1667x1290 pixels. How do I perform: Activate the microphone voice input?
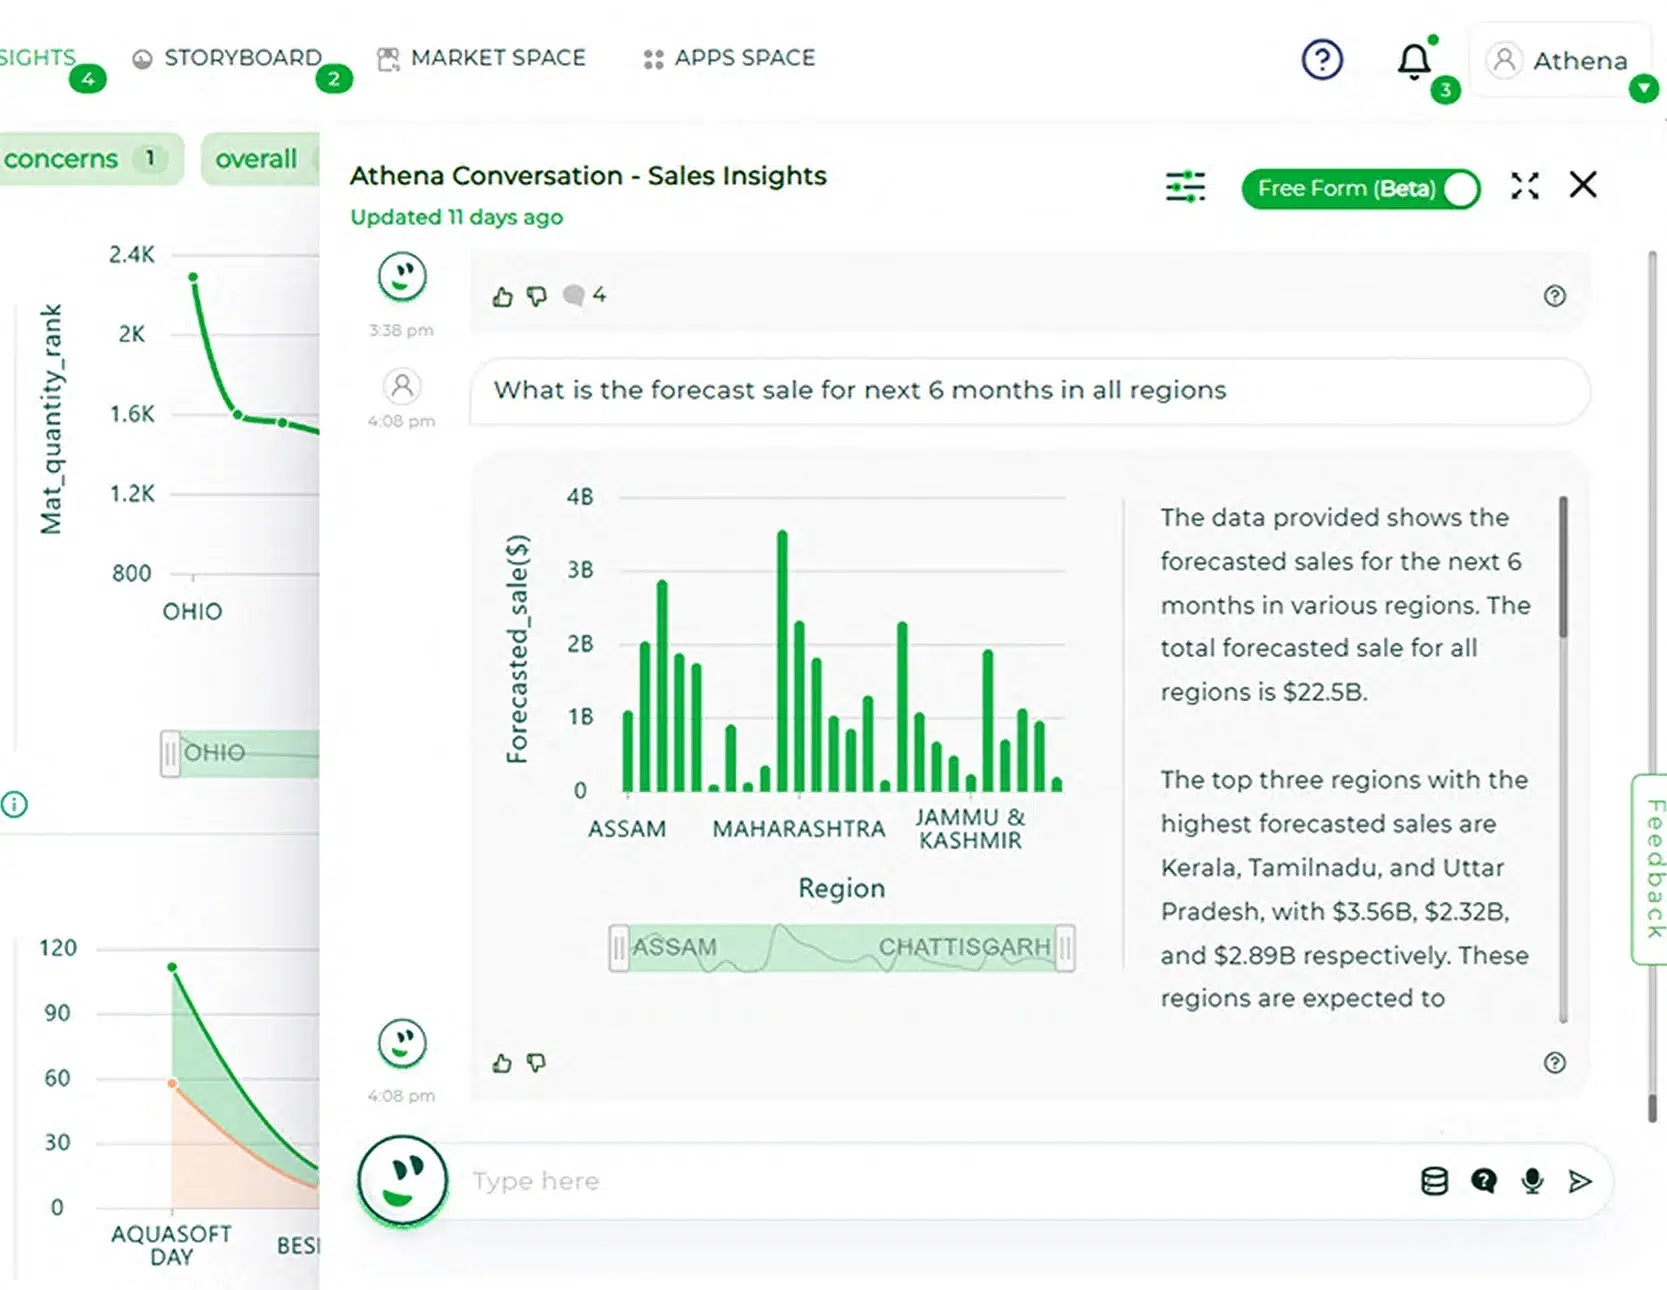[1532, 1181]
